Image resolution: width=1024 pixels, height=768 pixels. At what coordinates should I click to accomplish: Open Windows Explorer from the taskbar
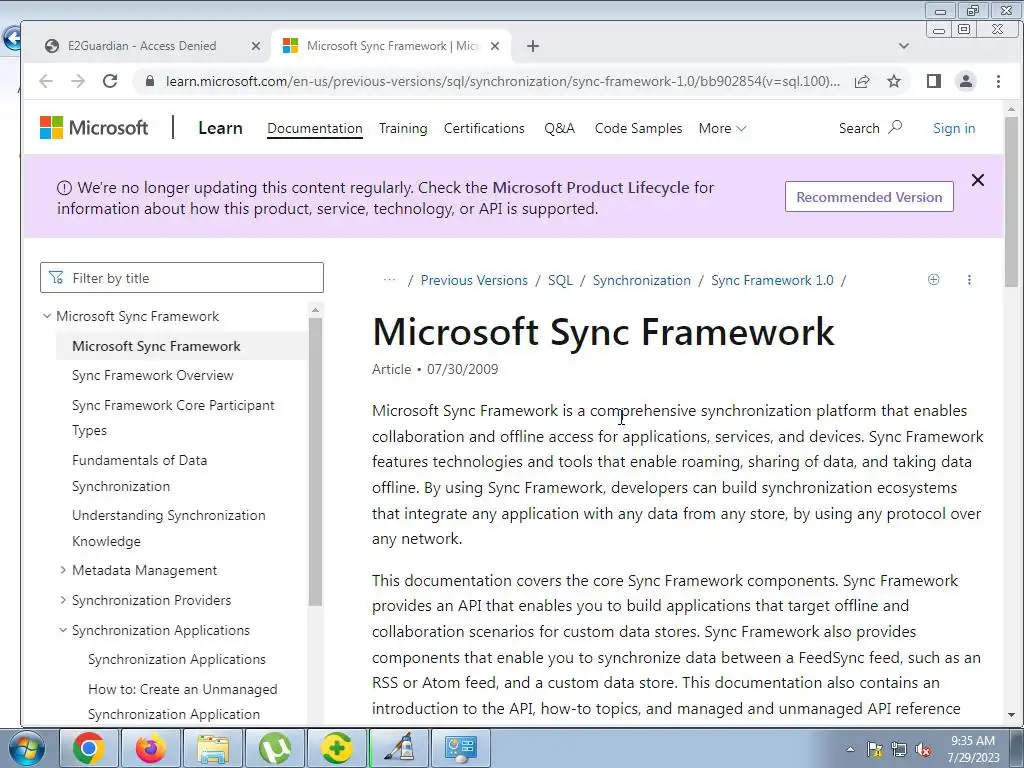212,748
